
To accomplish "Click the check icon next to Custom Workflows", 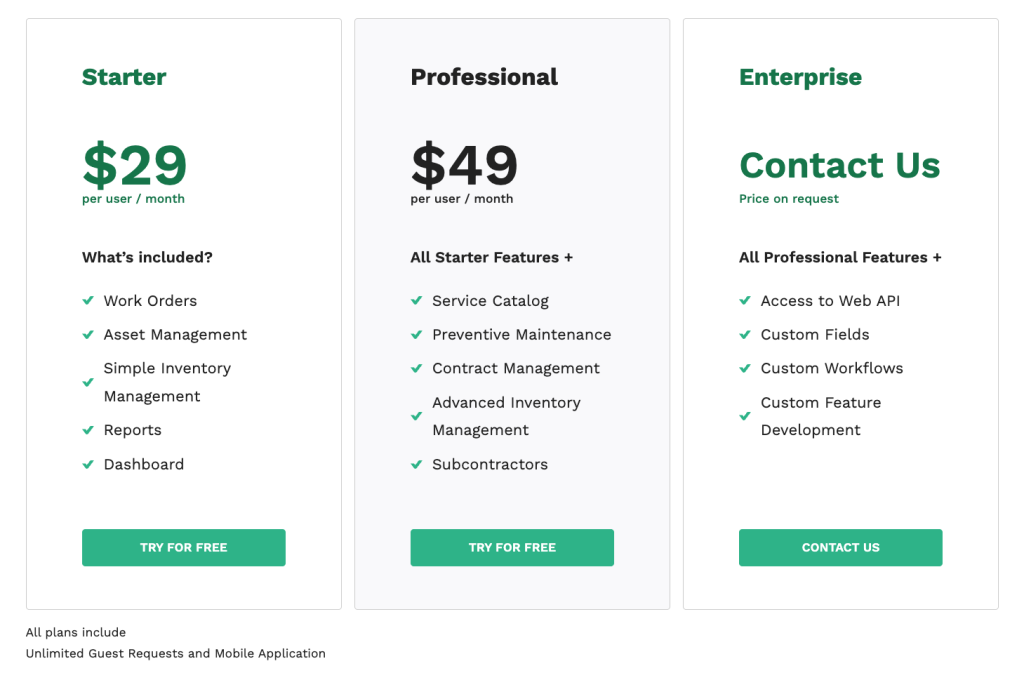I will pyautogui.click(x=745, y=369).
